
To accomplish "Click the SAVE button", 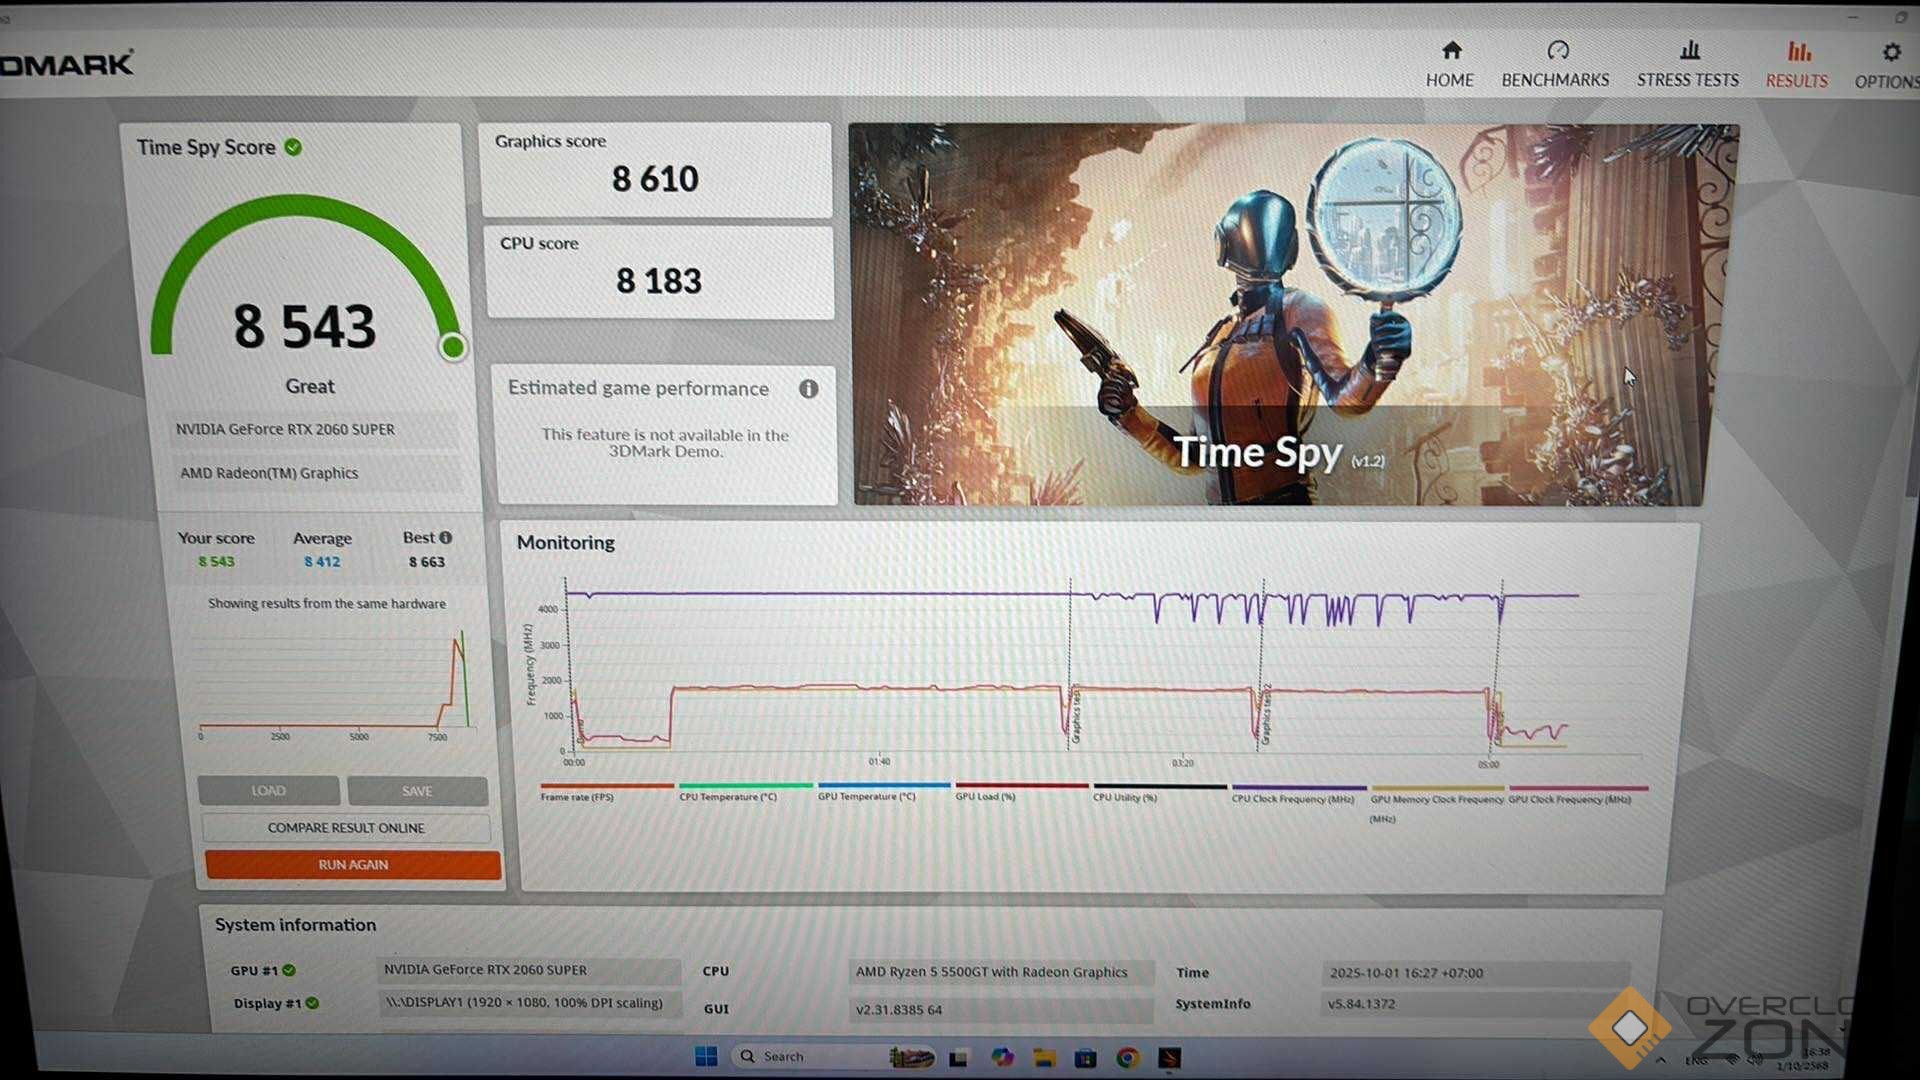I will pyautogui.click(x=417, y=791).
